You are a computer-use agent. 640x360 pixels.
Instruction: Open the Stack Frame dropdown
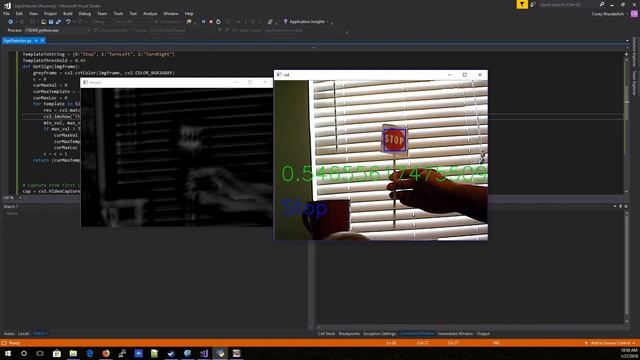pos(305,30)
